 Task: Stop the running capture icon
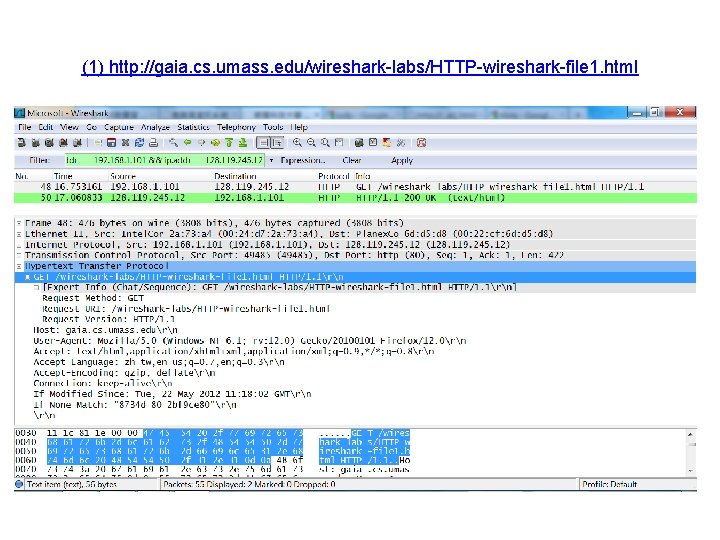63,143
